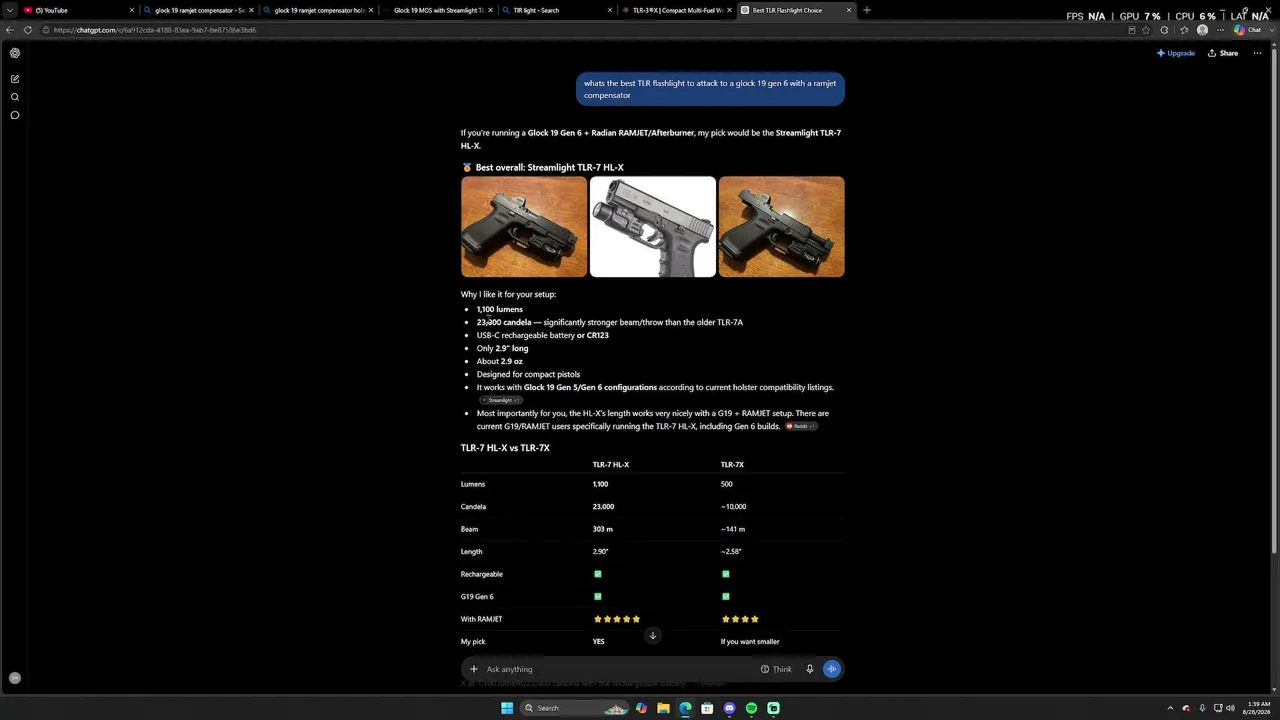Share this ChatGPT conversation
1280x720 pixels.
click(x=1223, y=53)
